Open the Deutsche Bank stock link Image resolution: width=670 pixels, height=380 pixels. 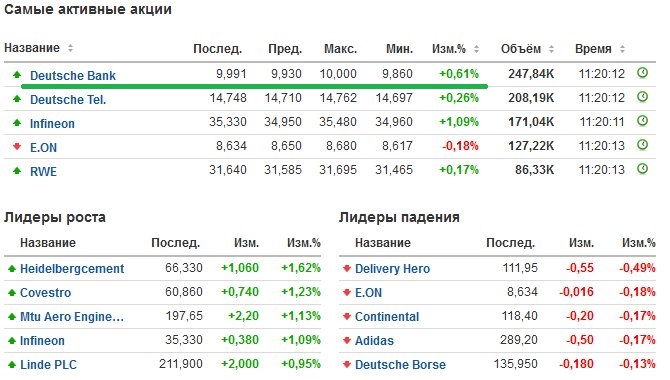point(73,76)
